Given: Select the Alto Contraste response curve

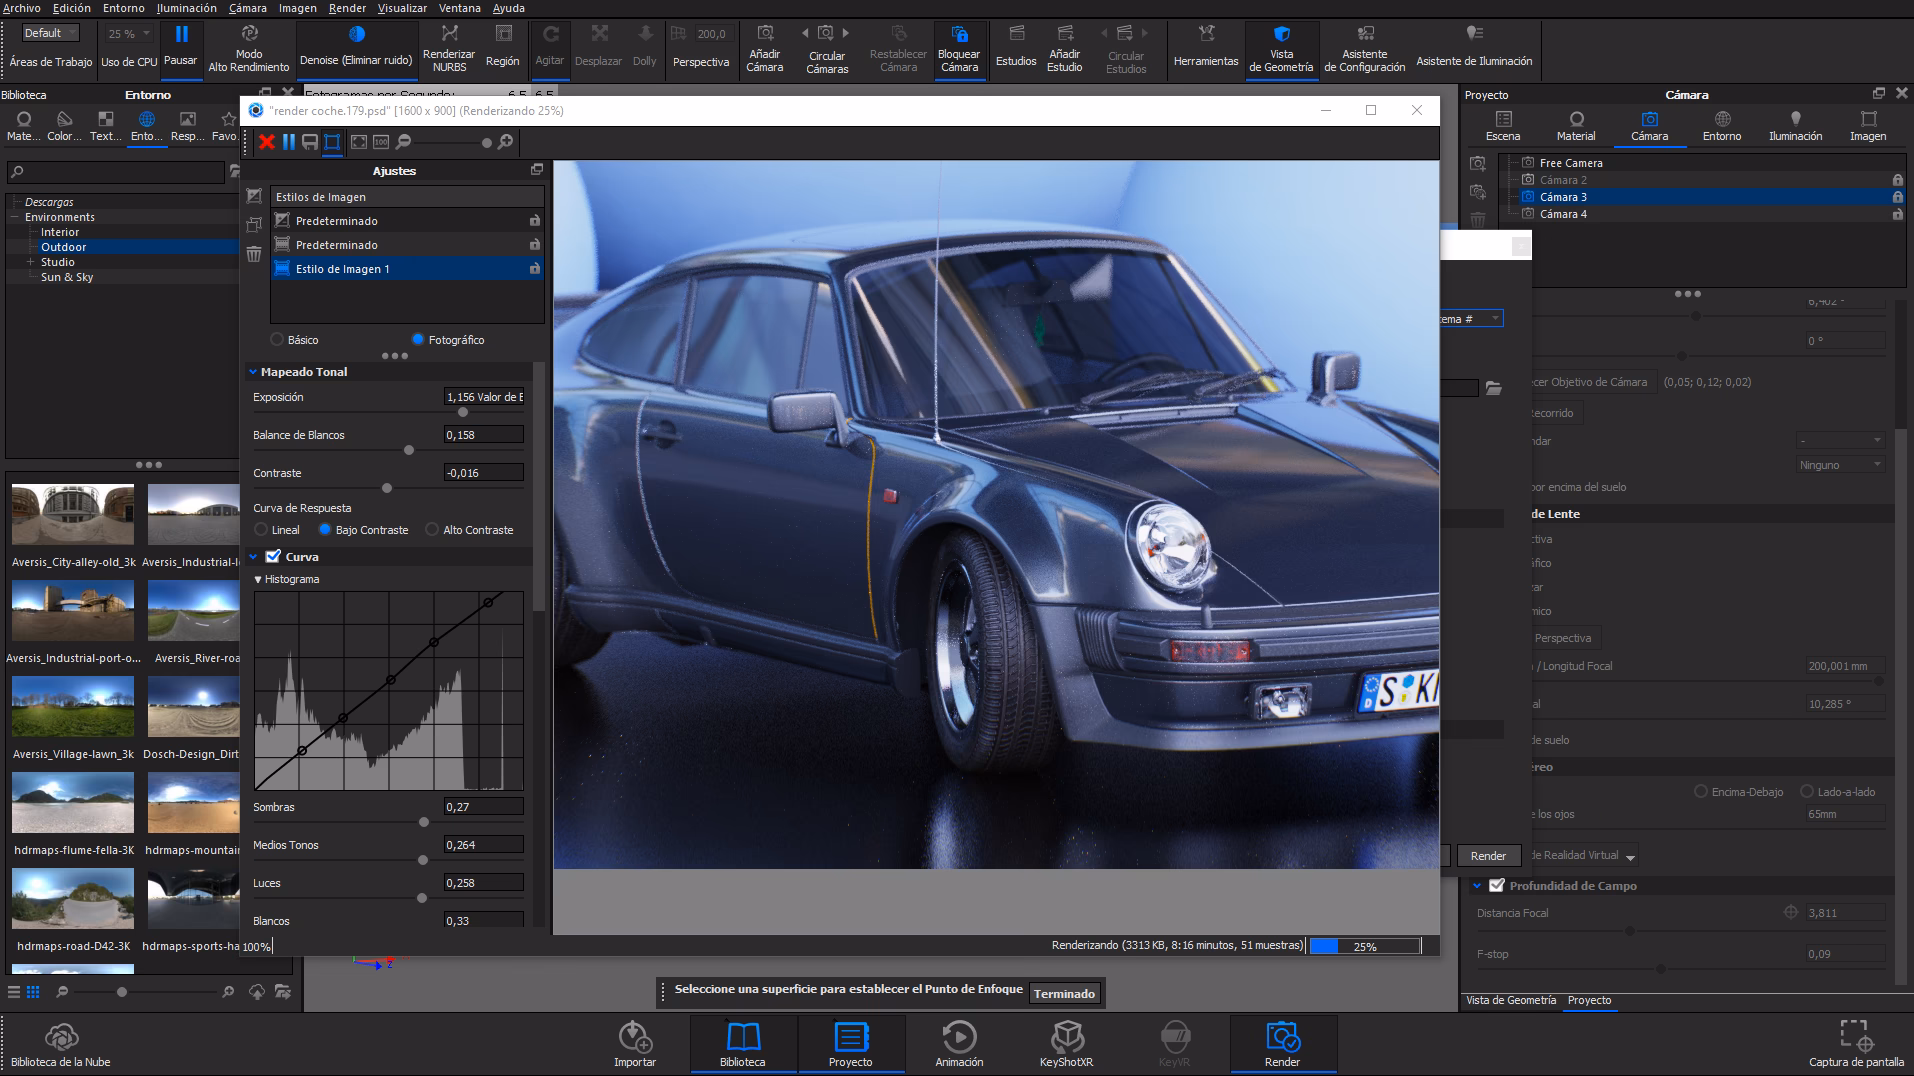Looking at the screenshot, I should point(431,529).
